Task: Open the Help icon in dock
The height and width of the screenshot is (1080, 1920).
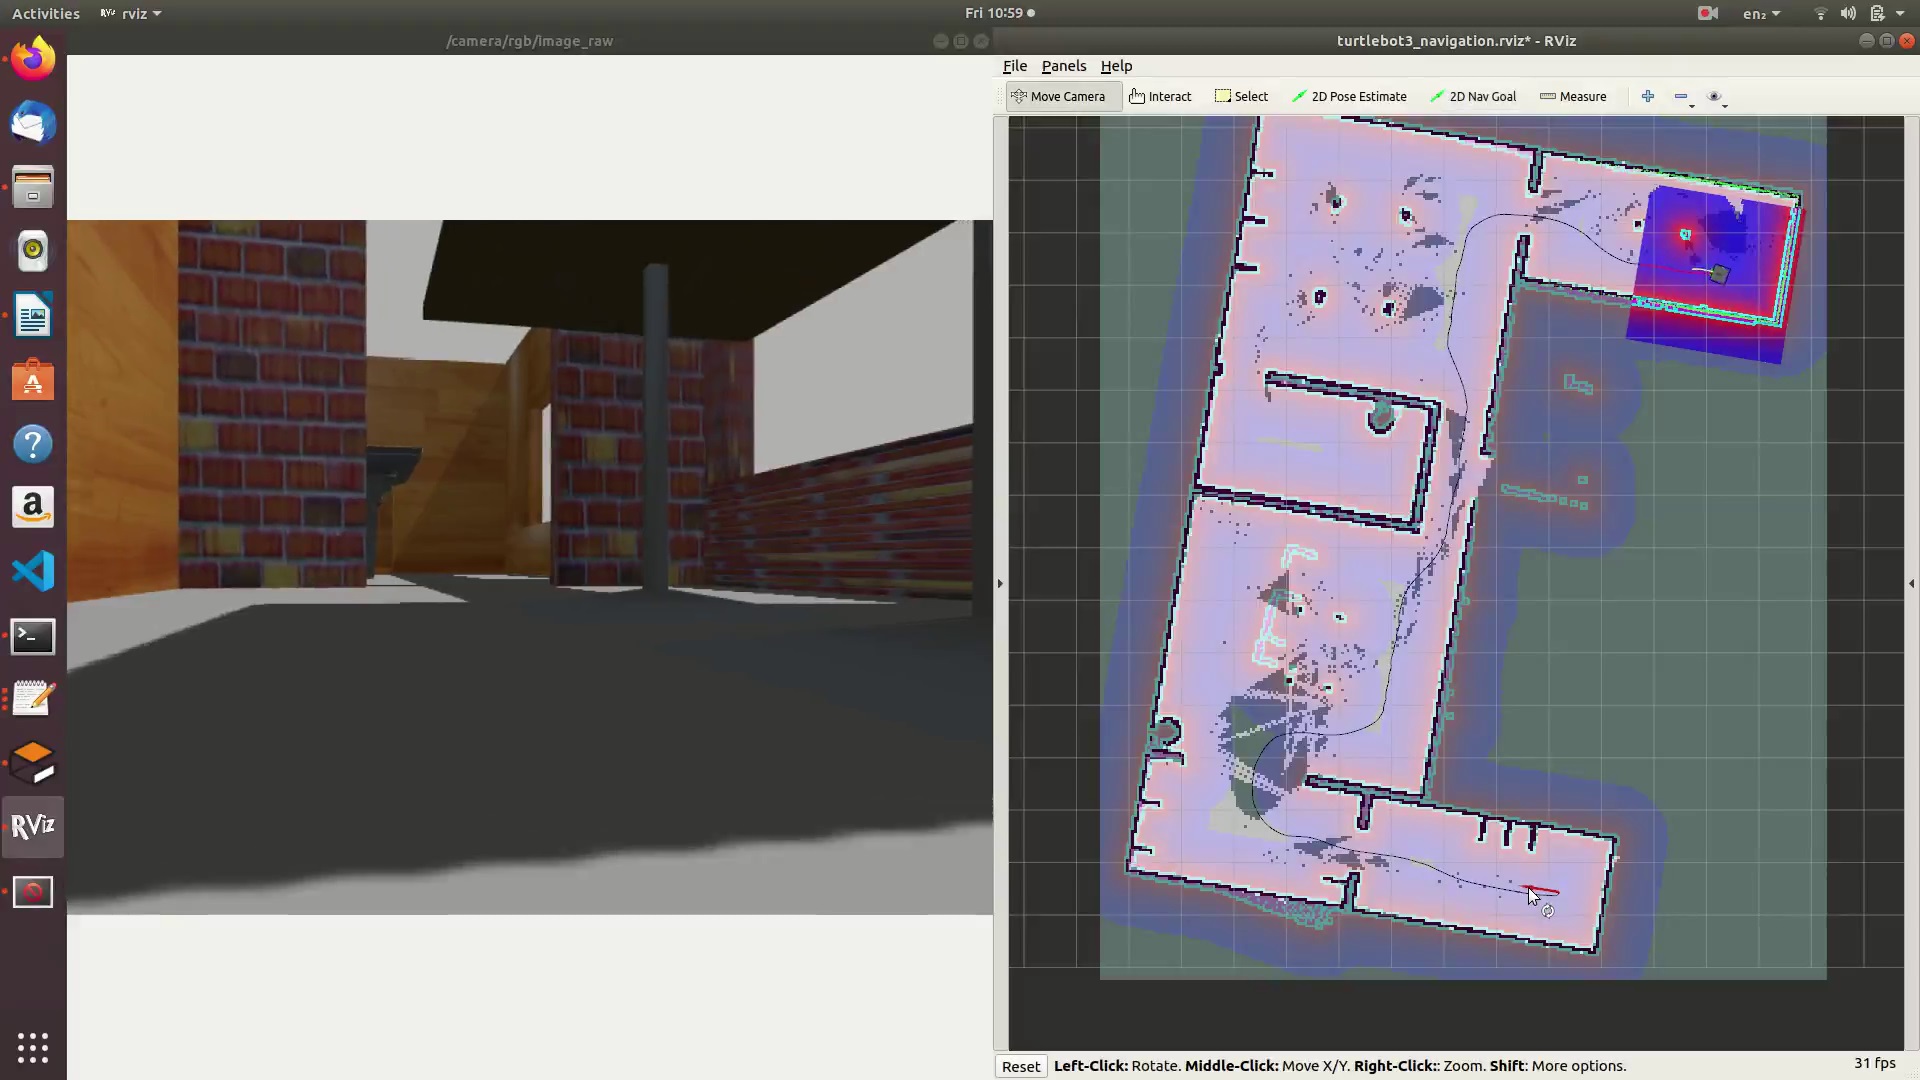Action: click(x=33, y=443)
